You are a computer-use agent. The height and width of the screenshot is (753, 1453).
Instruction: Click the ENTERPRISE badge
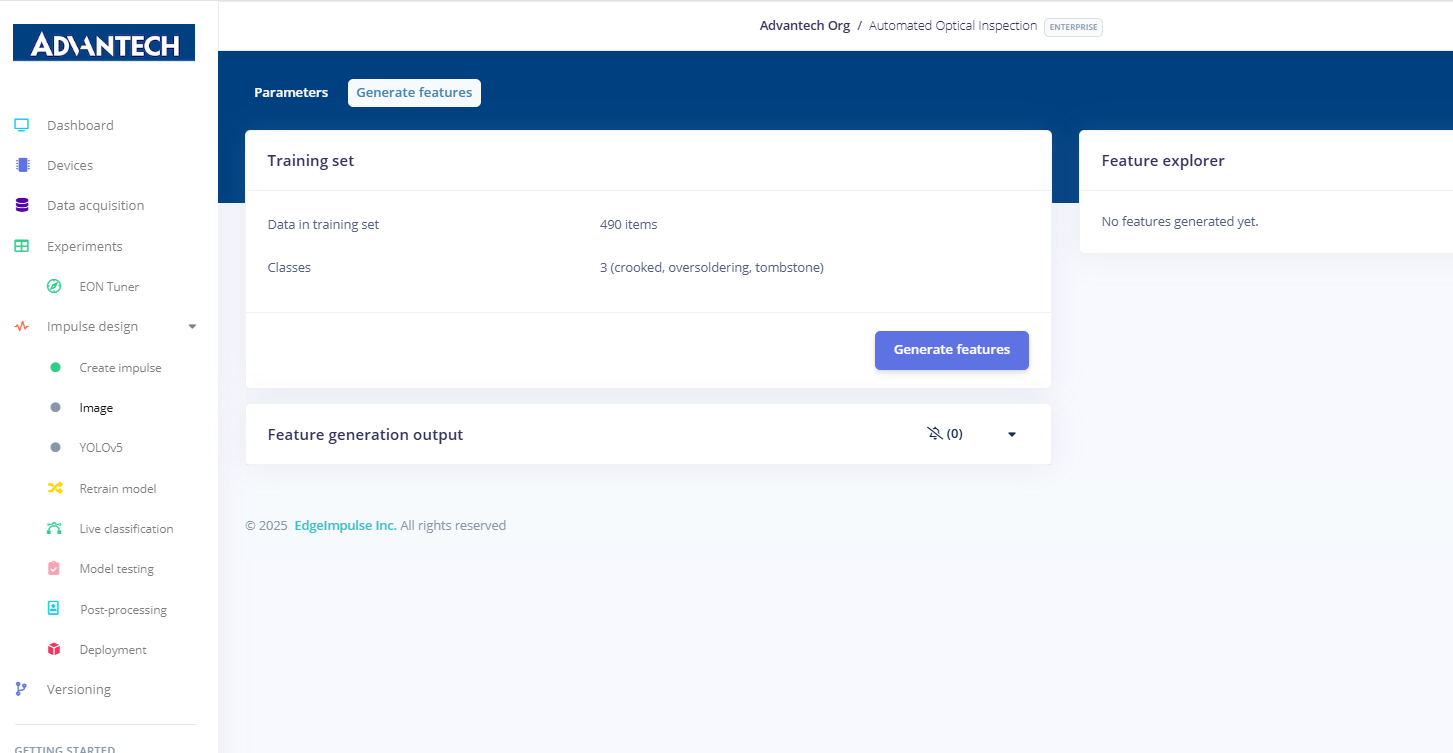click(x=1073, y=27)
